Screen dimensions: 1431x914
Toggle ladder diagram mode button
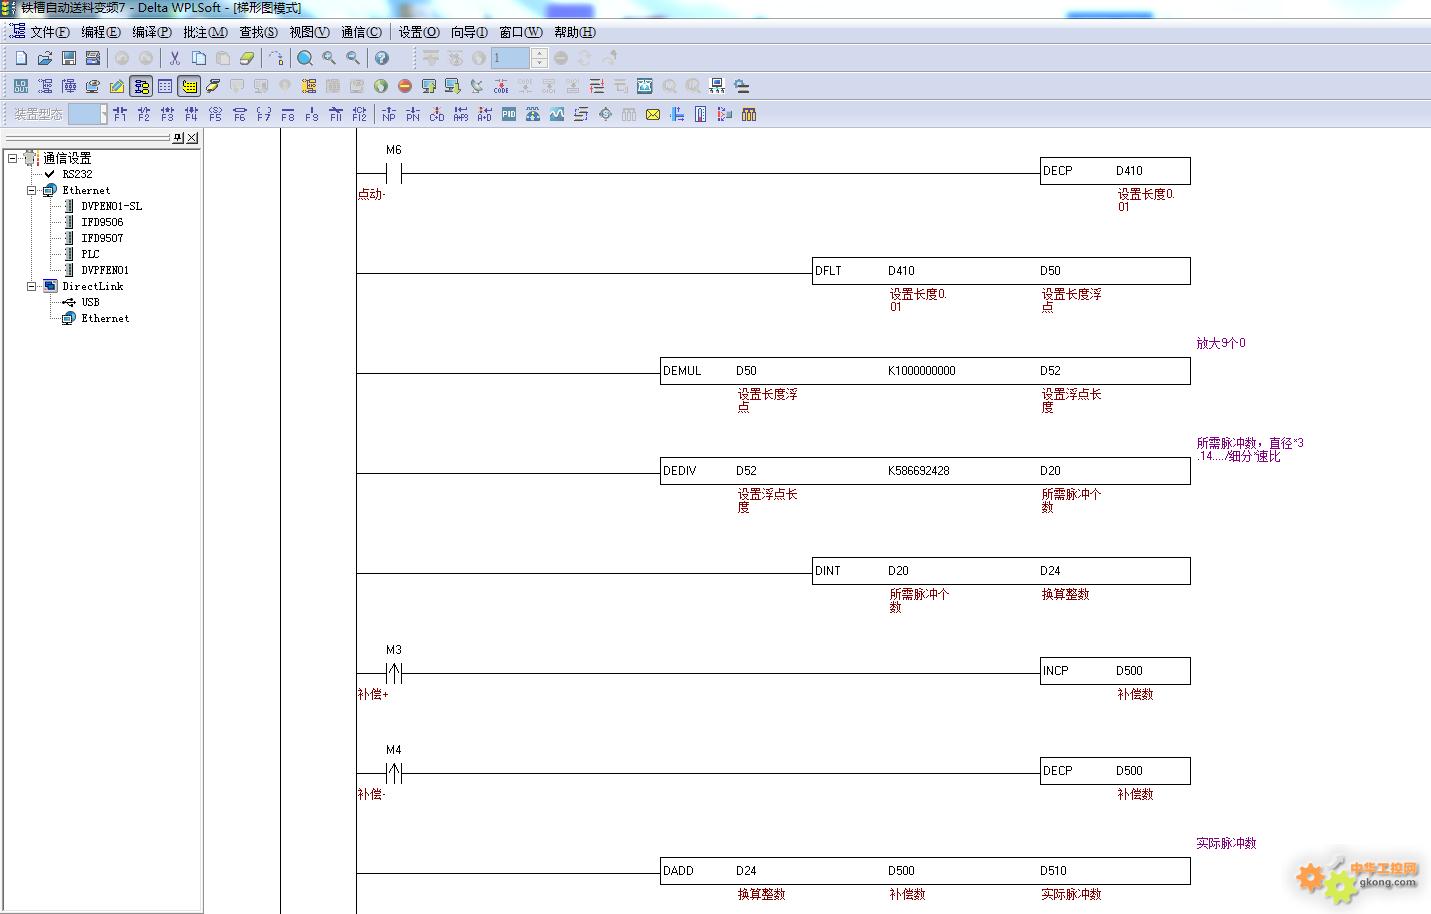pos(141,86)
